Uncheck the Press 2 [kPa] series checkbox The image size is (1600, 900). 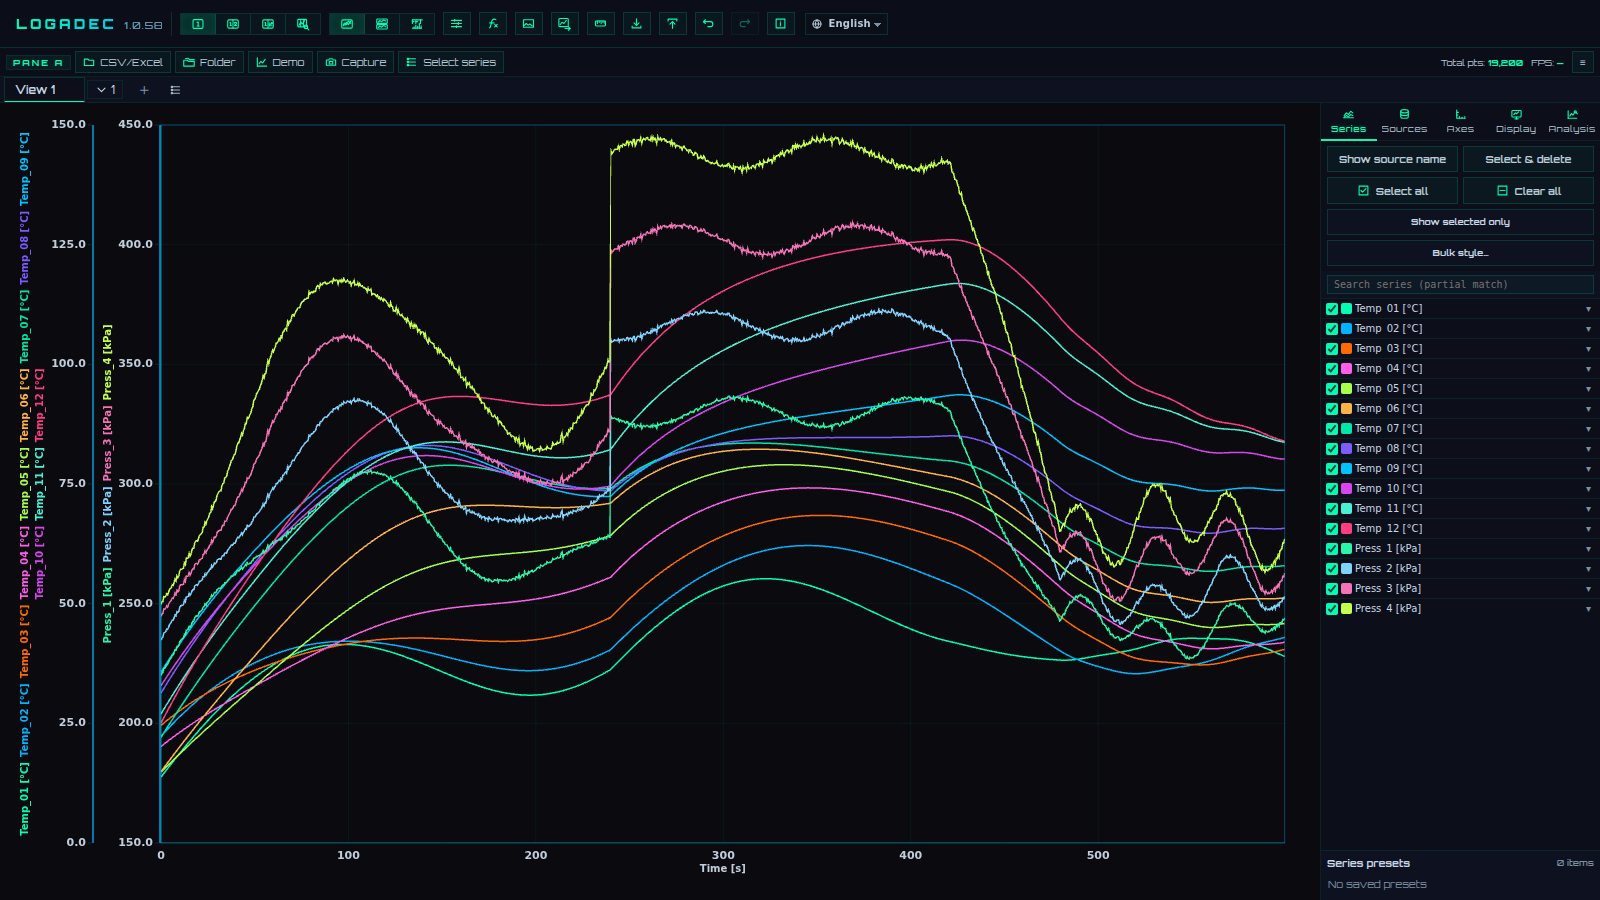pos(1332,569)
